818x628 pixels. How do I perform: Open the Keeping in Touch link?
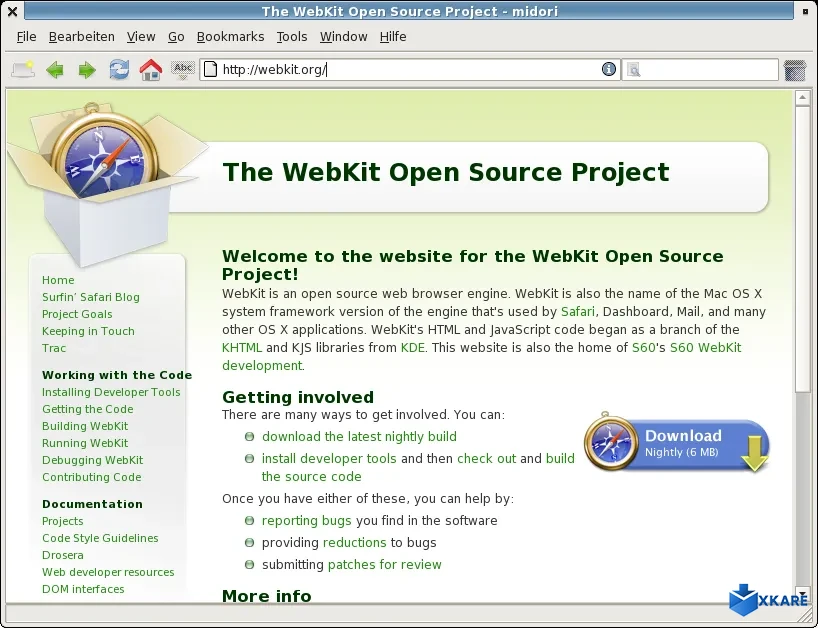pyautogui.click(x=88, y=331)
